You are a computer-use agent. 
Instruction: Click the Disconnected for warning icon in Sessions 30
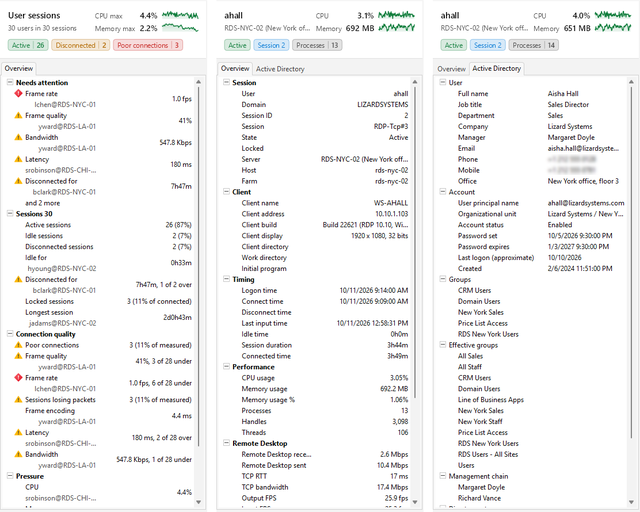(x=18, y=279)
